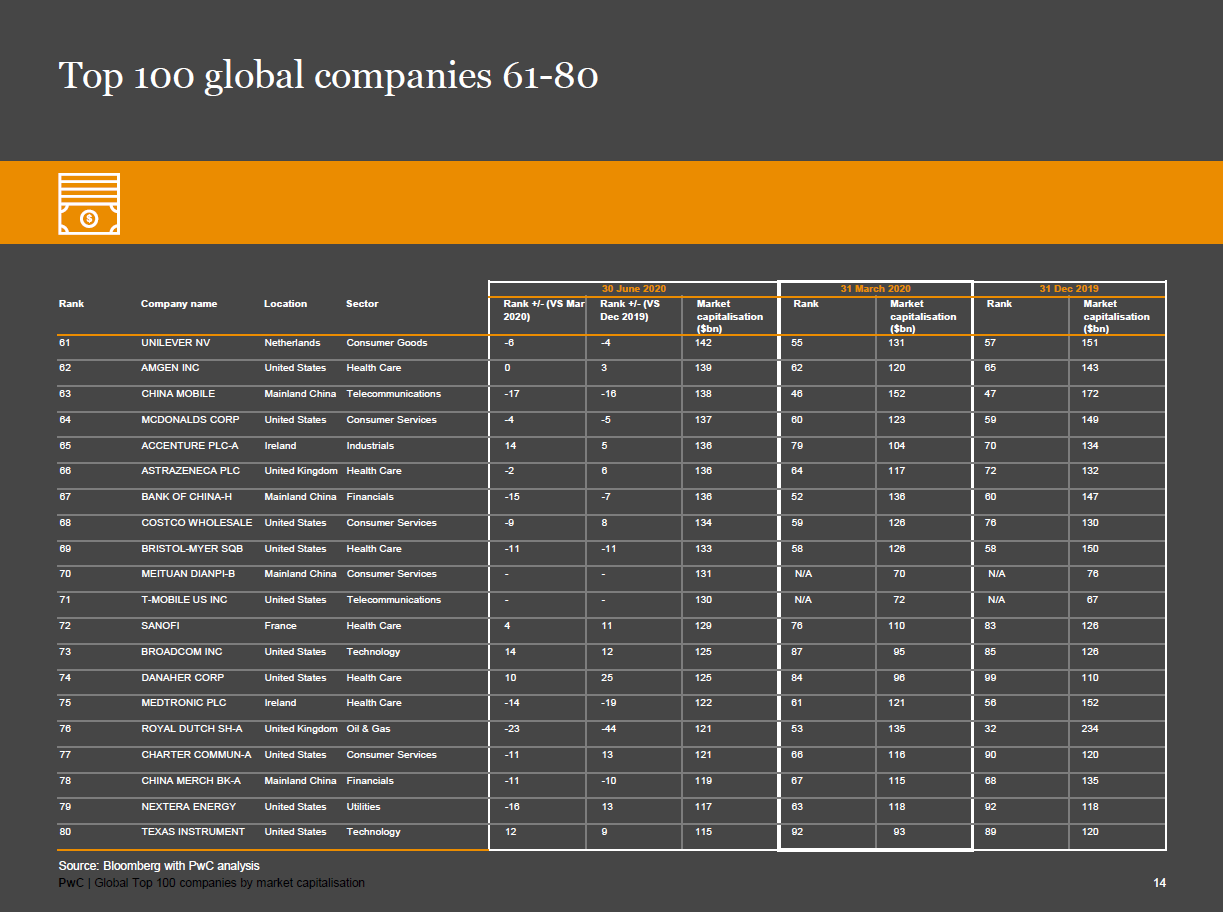Select the 'ASTRAZENECA PLC' company cell
This screenshot has height=912, width=1223.
(191, 471)
